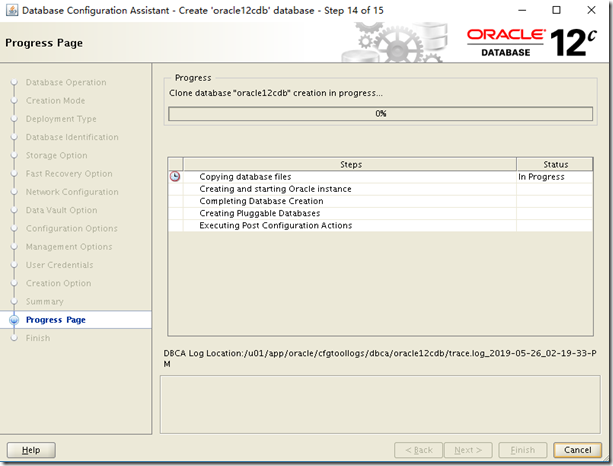Screen dimensions: 613x466
Task: Click the Oracle Database 12c logo
Action: [532, 43]
